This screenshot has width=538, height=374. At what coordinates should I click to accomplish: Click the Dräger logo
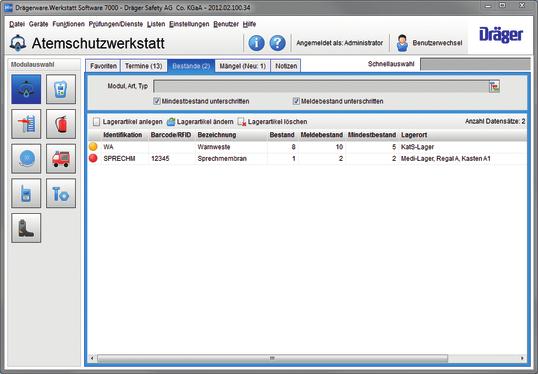(501, 35)
